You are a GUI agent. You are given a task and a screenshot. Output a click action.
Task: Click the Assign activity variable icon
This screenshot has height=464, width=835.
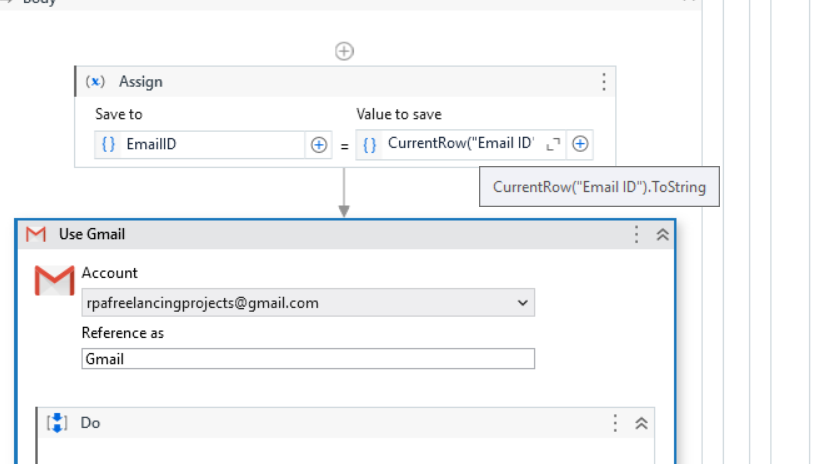tap(96, 81)
